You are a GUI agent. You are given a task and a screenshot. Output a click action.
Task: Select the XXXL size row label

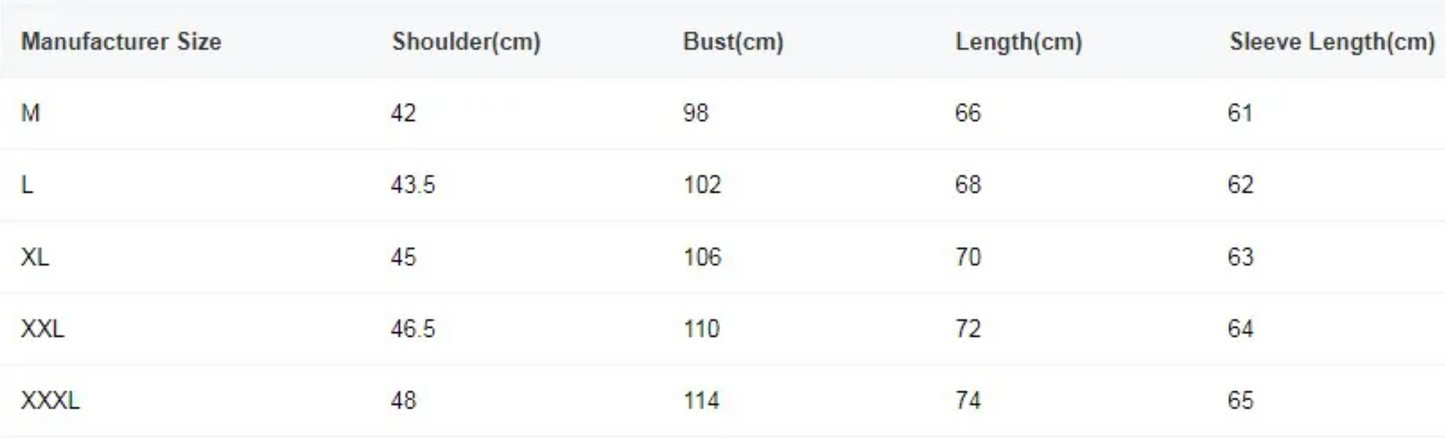point(50,401)
